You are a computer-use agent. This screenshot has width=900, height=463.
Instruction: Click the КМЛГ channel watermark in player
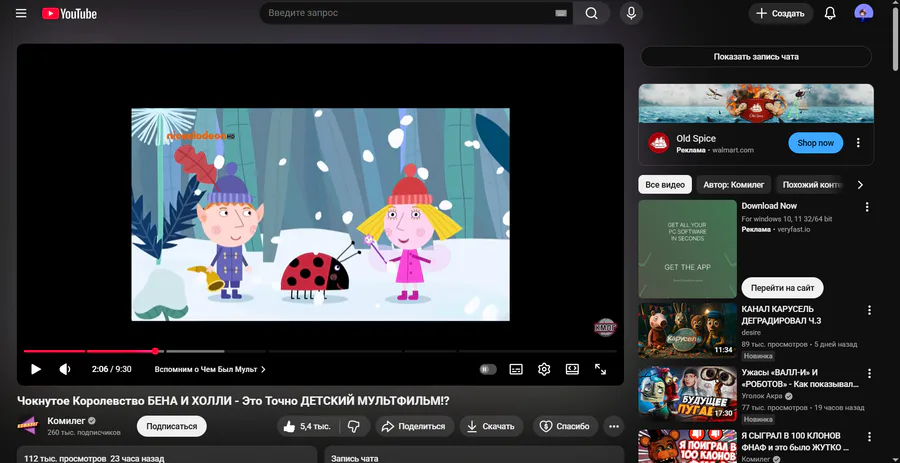point(604,327)
